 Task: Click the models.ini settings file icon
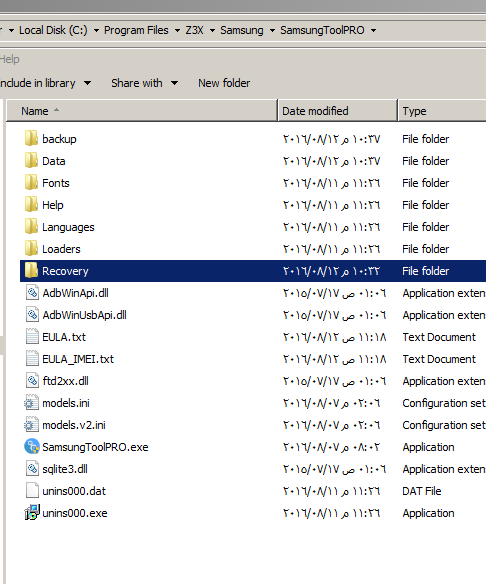32,403
